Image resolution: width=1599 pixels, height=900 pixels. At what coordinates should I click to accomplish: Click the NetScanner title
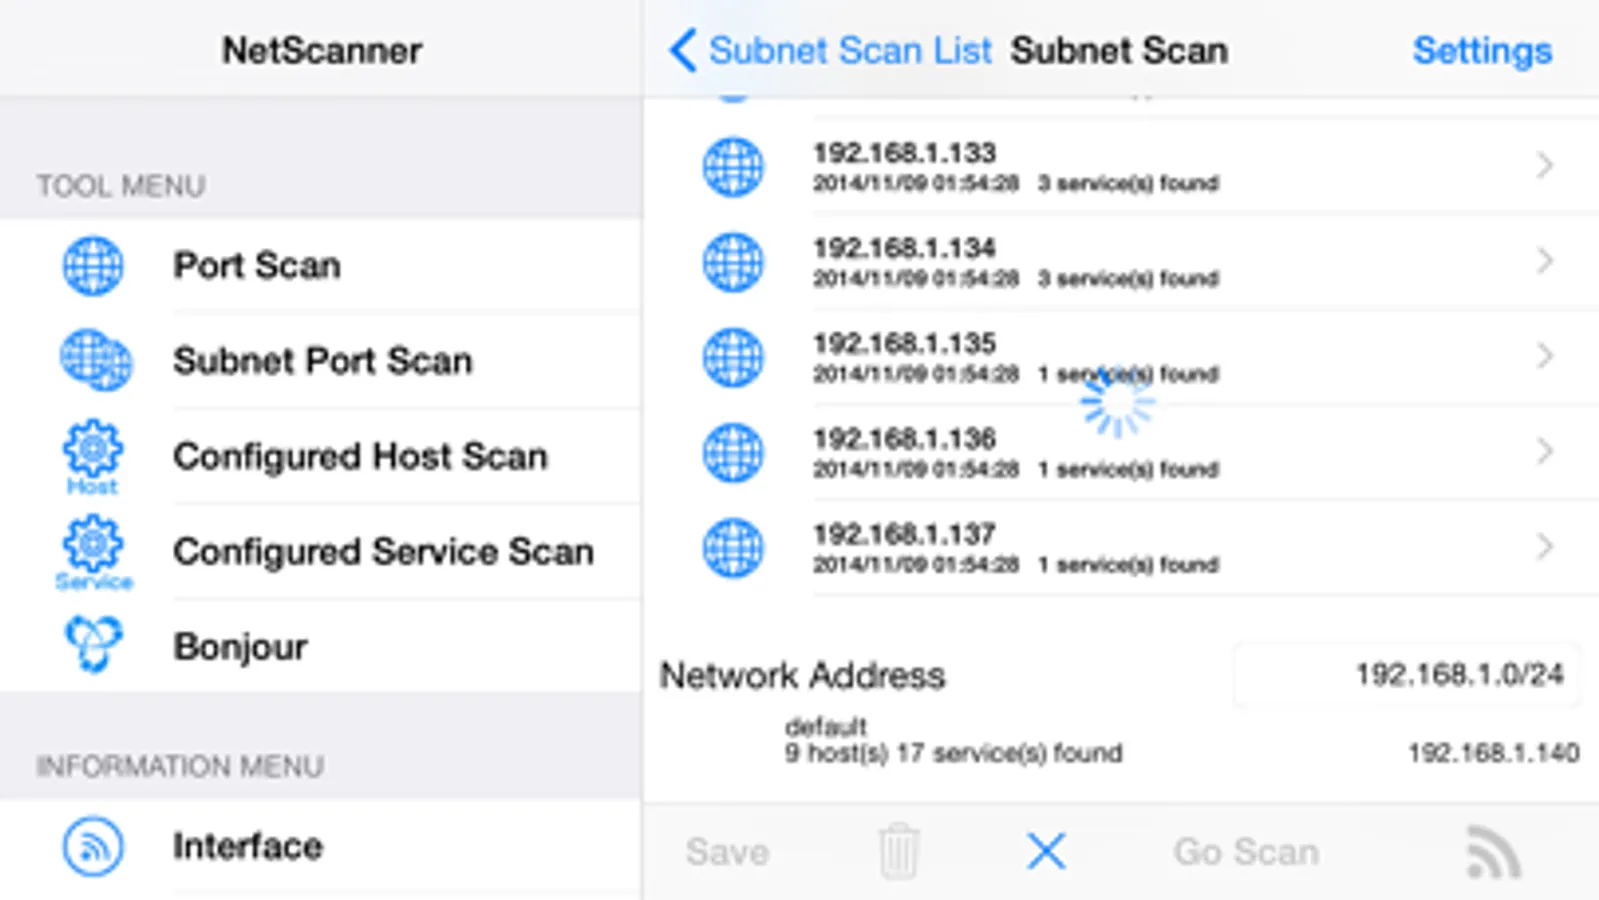pyautogui.click(x=322, y=50)
